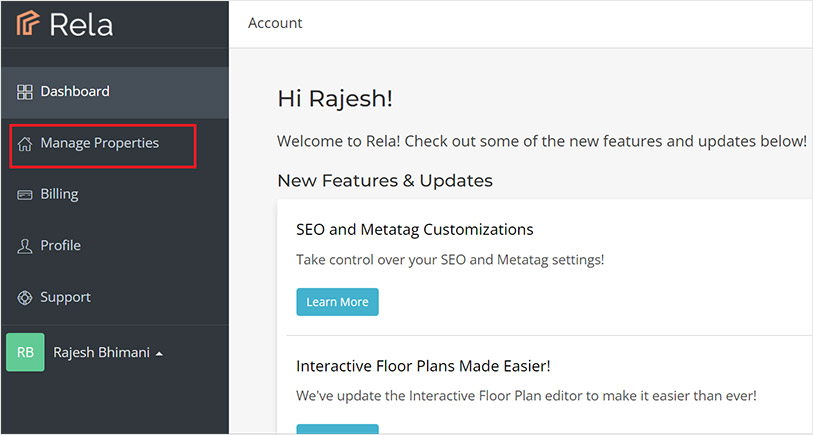Select the SEO and Metatag Customizations heading
This screenshot has width=813, height=435.
point(414,230)
